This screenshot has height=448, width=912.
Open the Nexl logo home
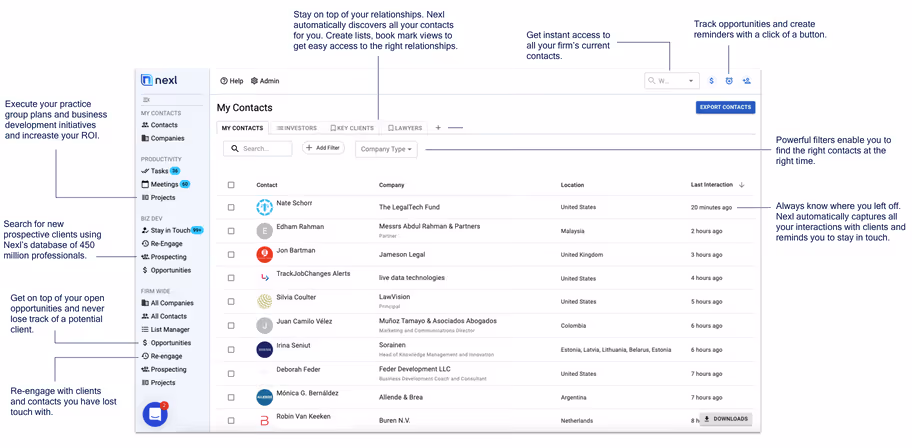(159, 80)
